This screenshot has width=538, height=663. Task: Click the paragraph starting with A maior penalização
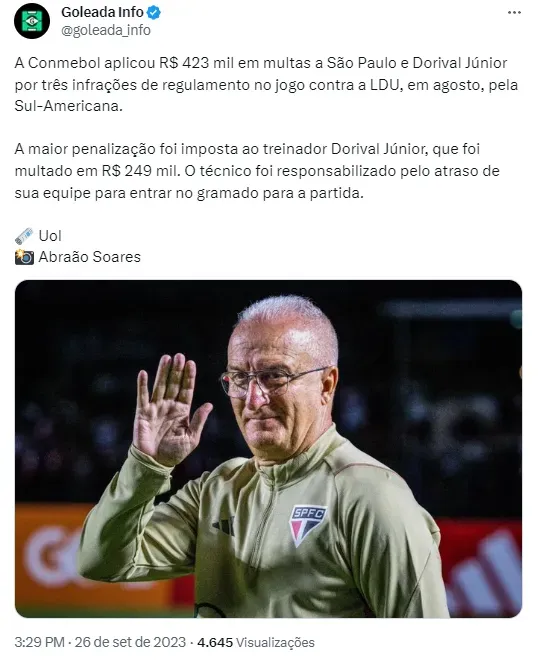[257, 171]
